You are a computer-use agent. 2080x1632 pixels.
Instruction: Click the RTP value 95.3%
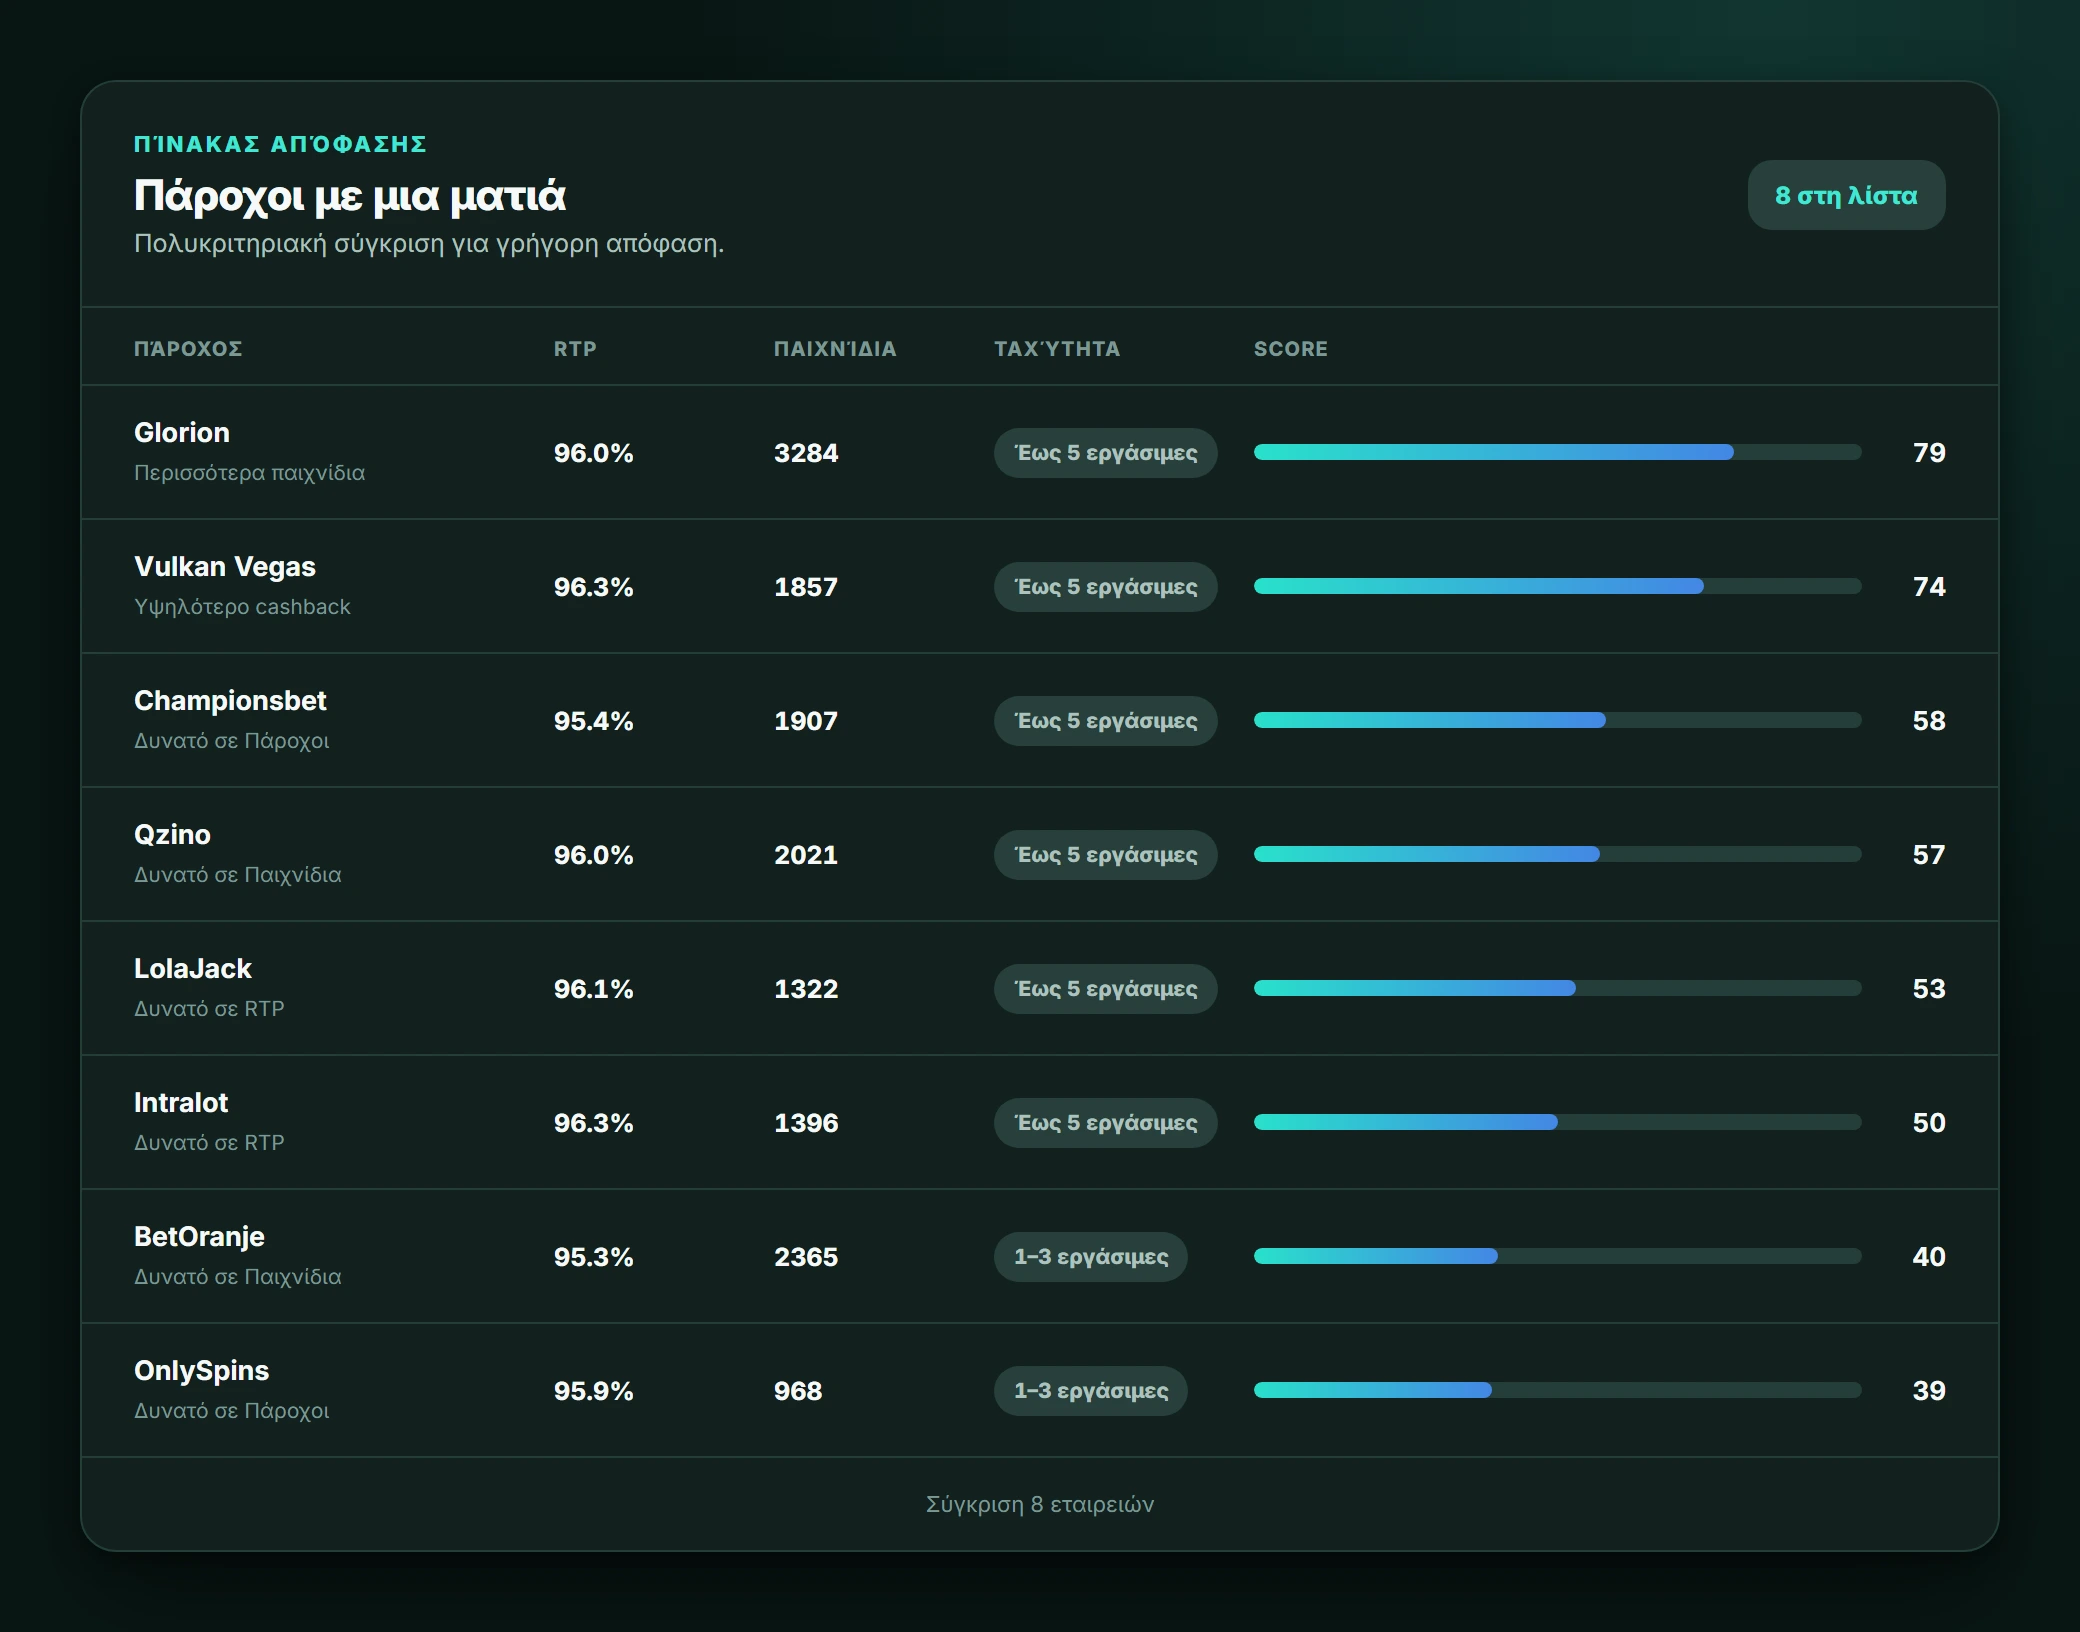(x=594, y=1257)
